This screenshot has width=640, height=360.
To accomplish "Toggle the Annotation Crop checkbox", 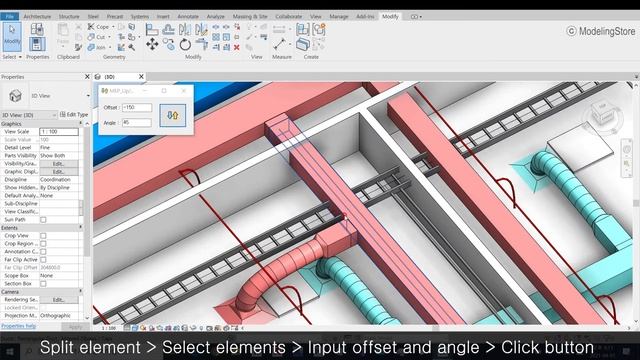I will 43,251.
